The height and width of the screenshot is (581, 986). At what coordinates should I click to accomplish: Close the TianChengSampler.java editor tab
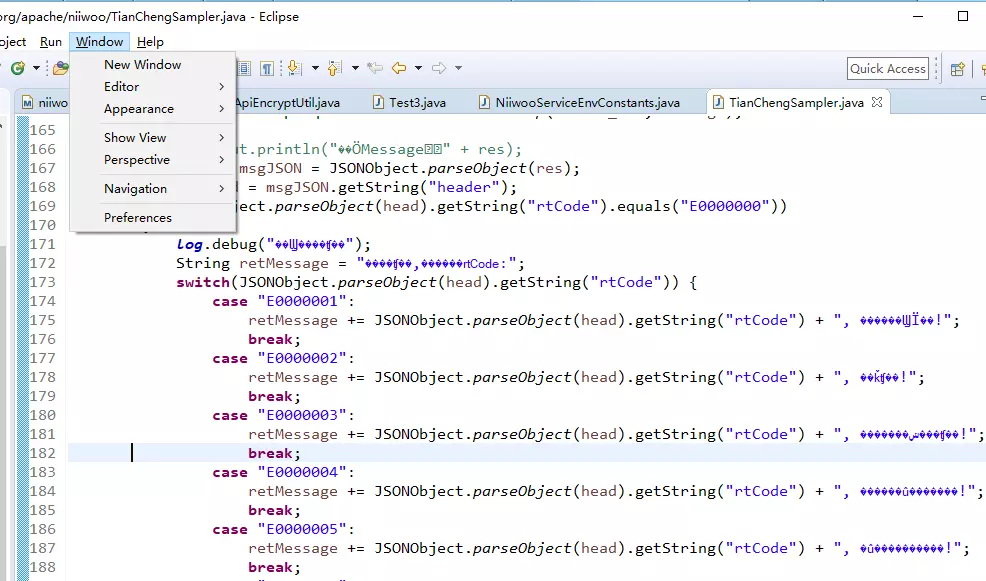point(877,103)
